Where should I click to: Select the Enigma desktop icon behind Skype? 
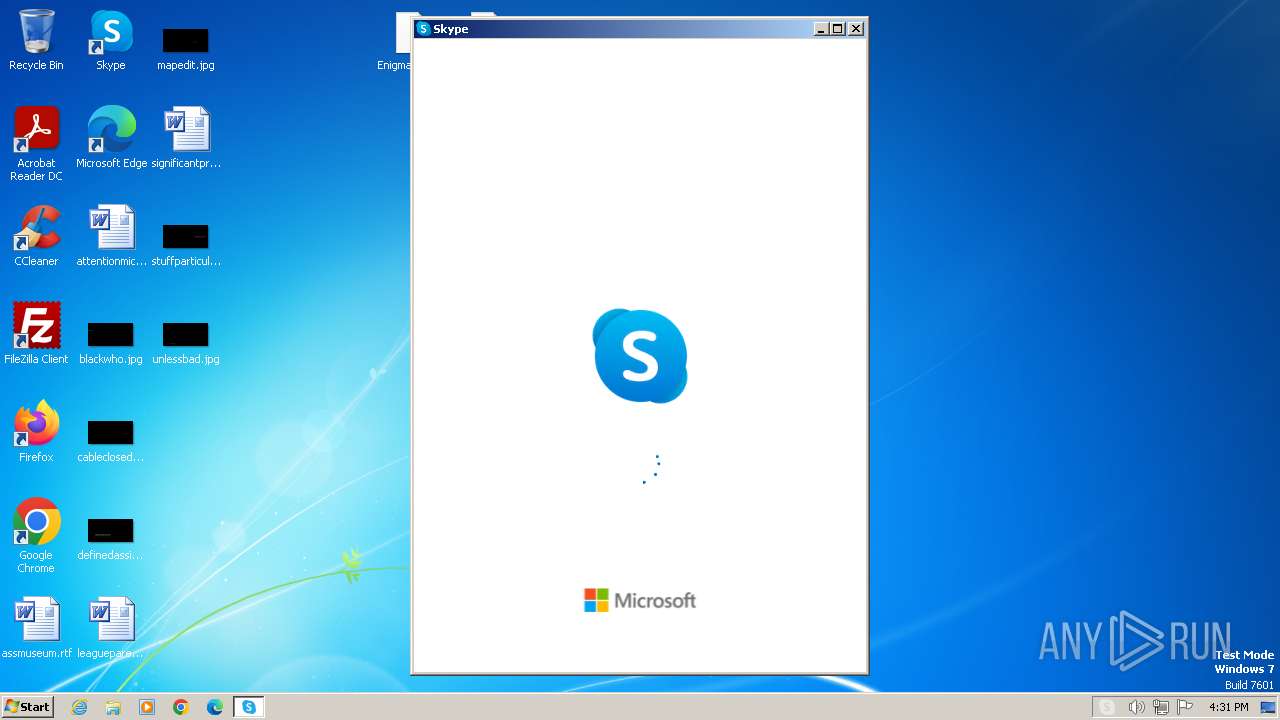pos(394,43)
